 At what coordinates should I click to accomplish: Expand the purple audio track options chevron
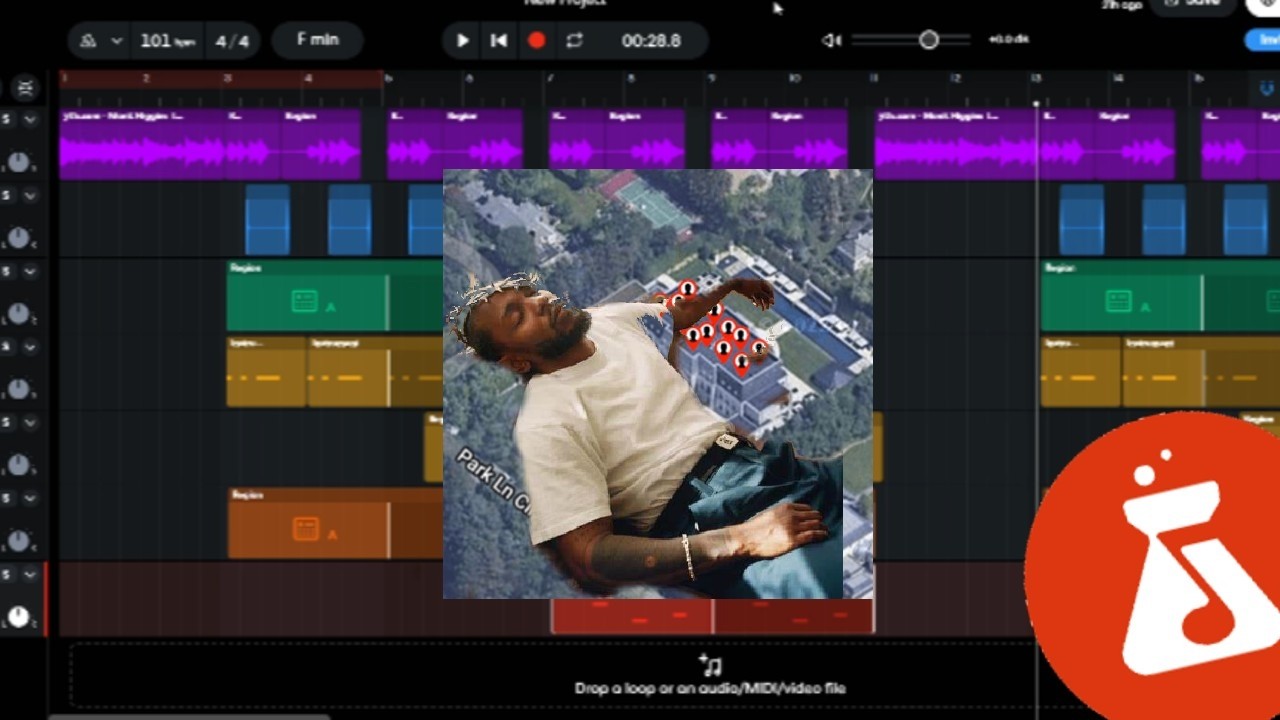click(30, 119)
